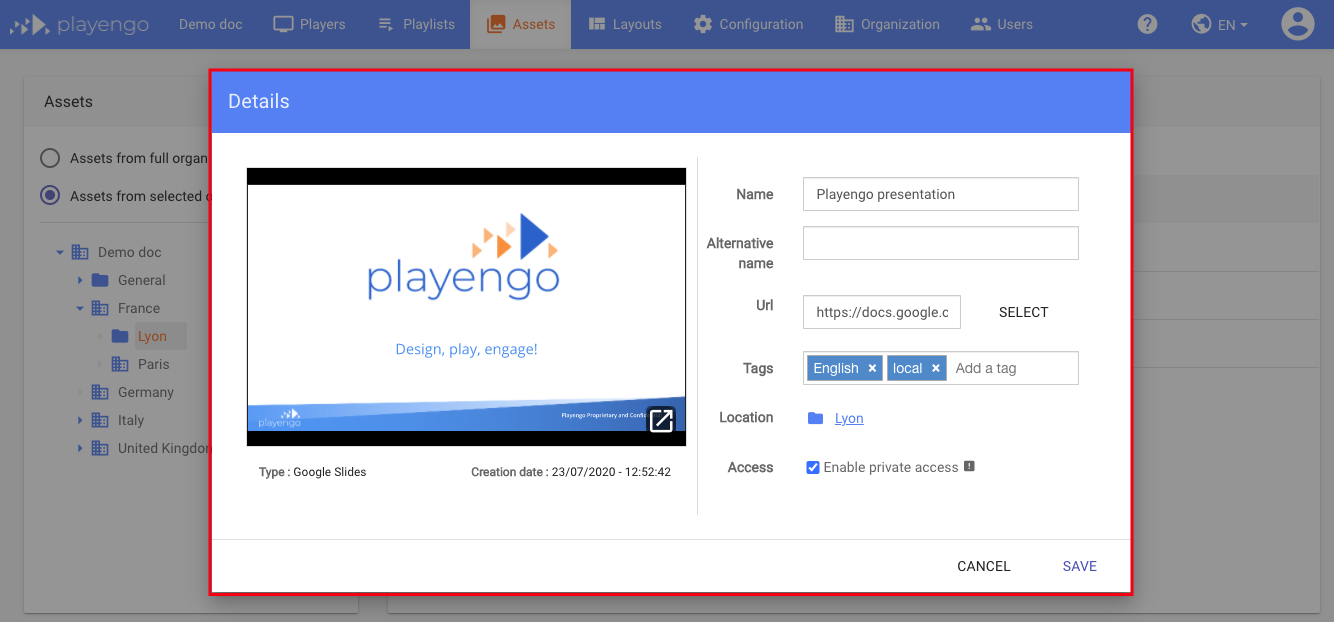The width and height of the screenshot is (1334, 622).
Task: Open slide preview in new window icon
Action: [x=661, y=420]
